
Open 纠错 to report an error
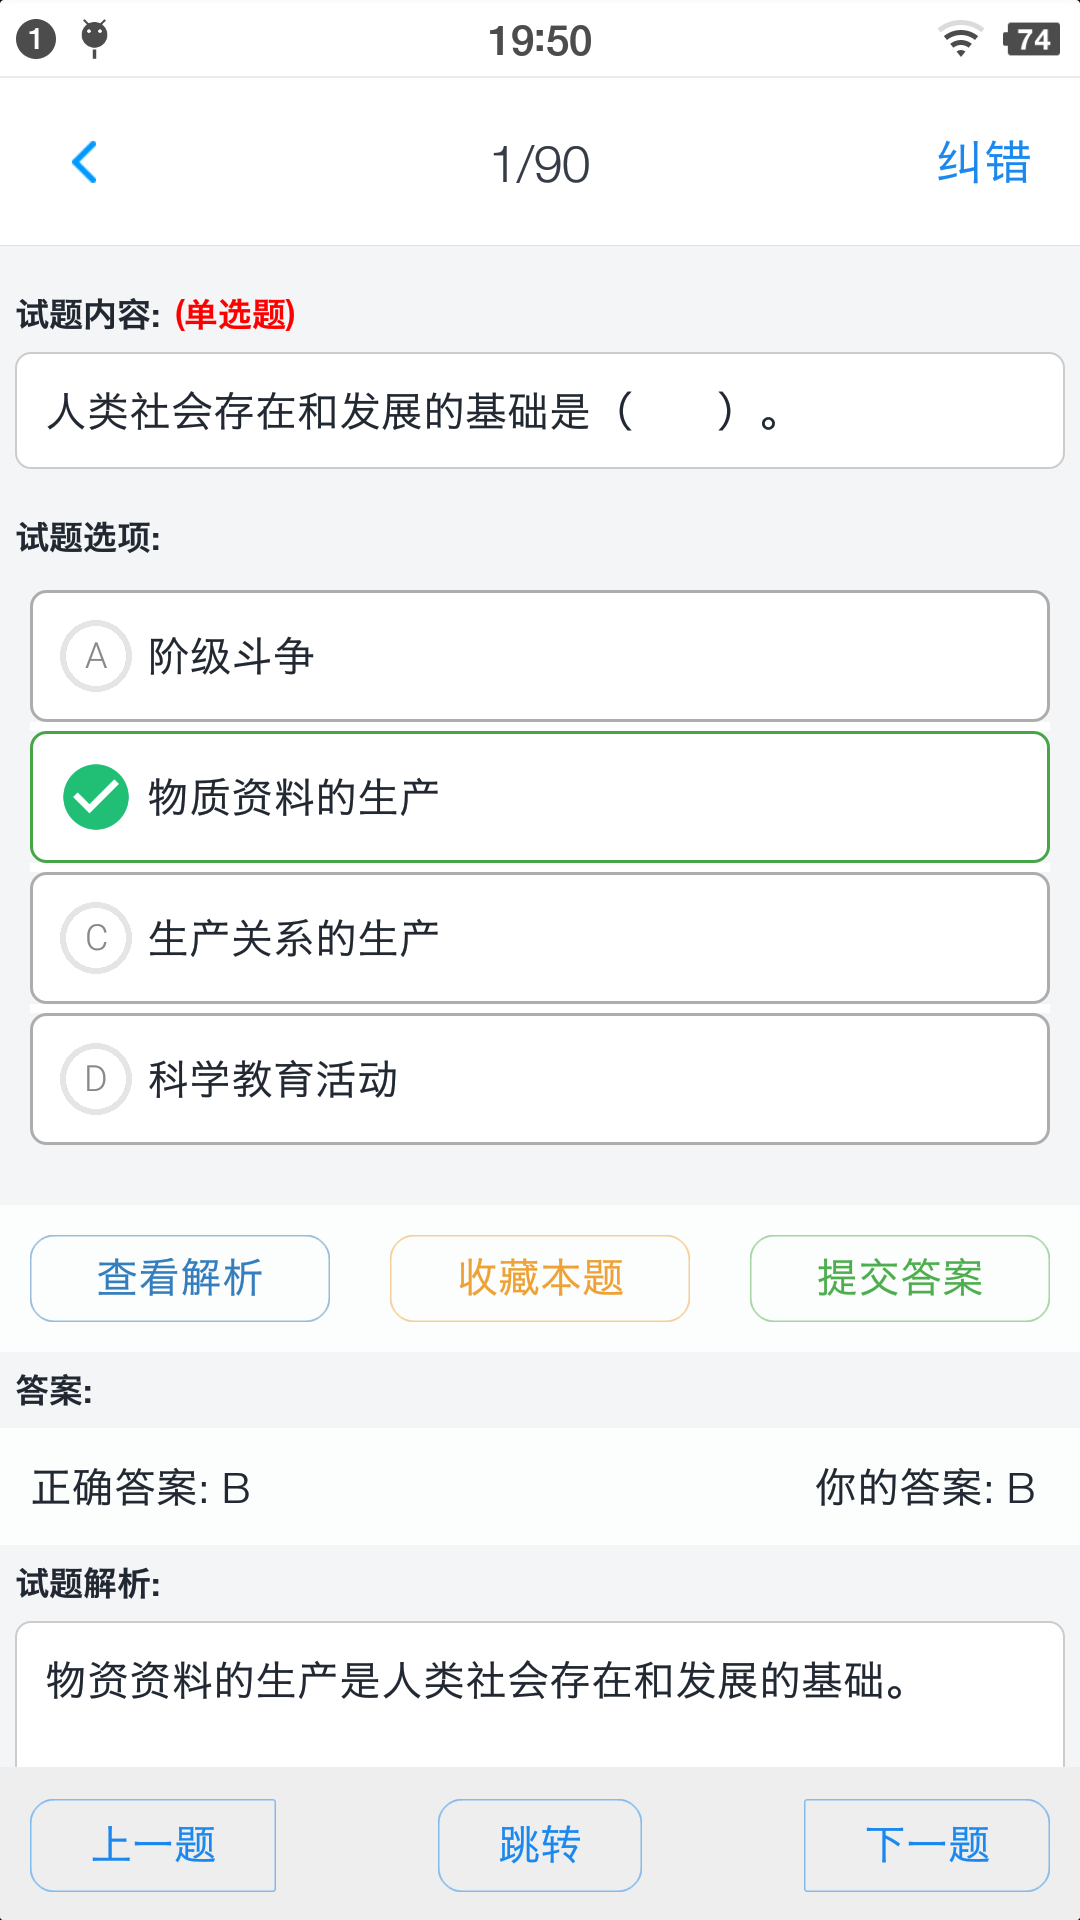tap(983, 163)
